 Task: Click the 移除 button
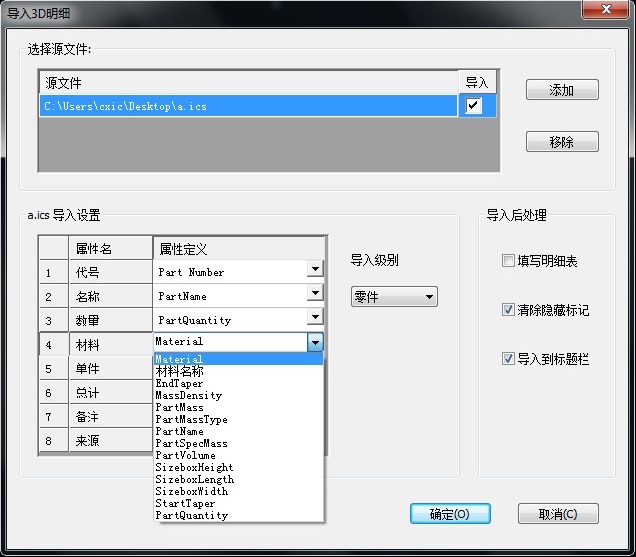point(562,142)
